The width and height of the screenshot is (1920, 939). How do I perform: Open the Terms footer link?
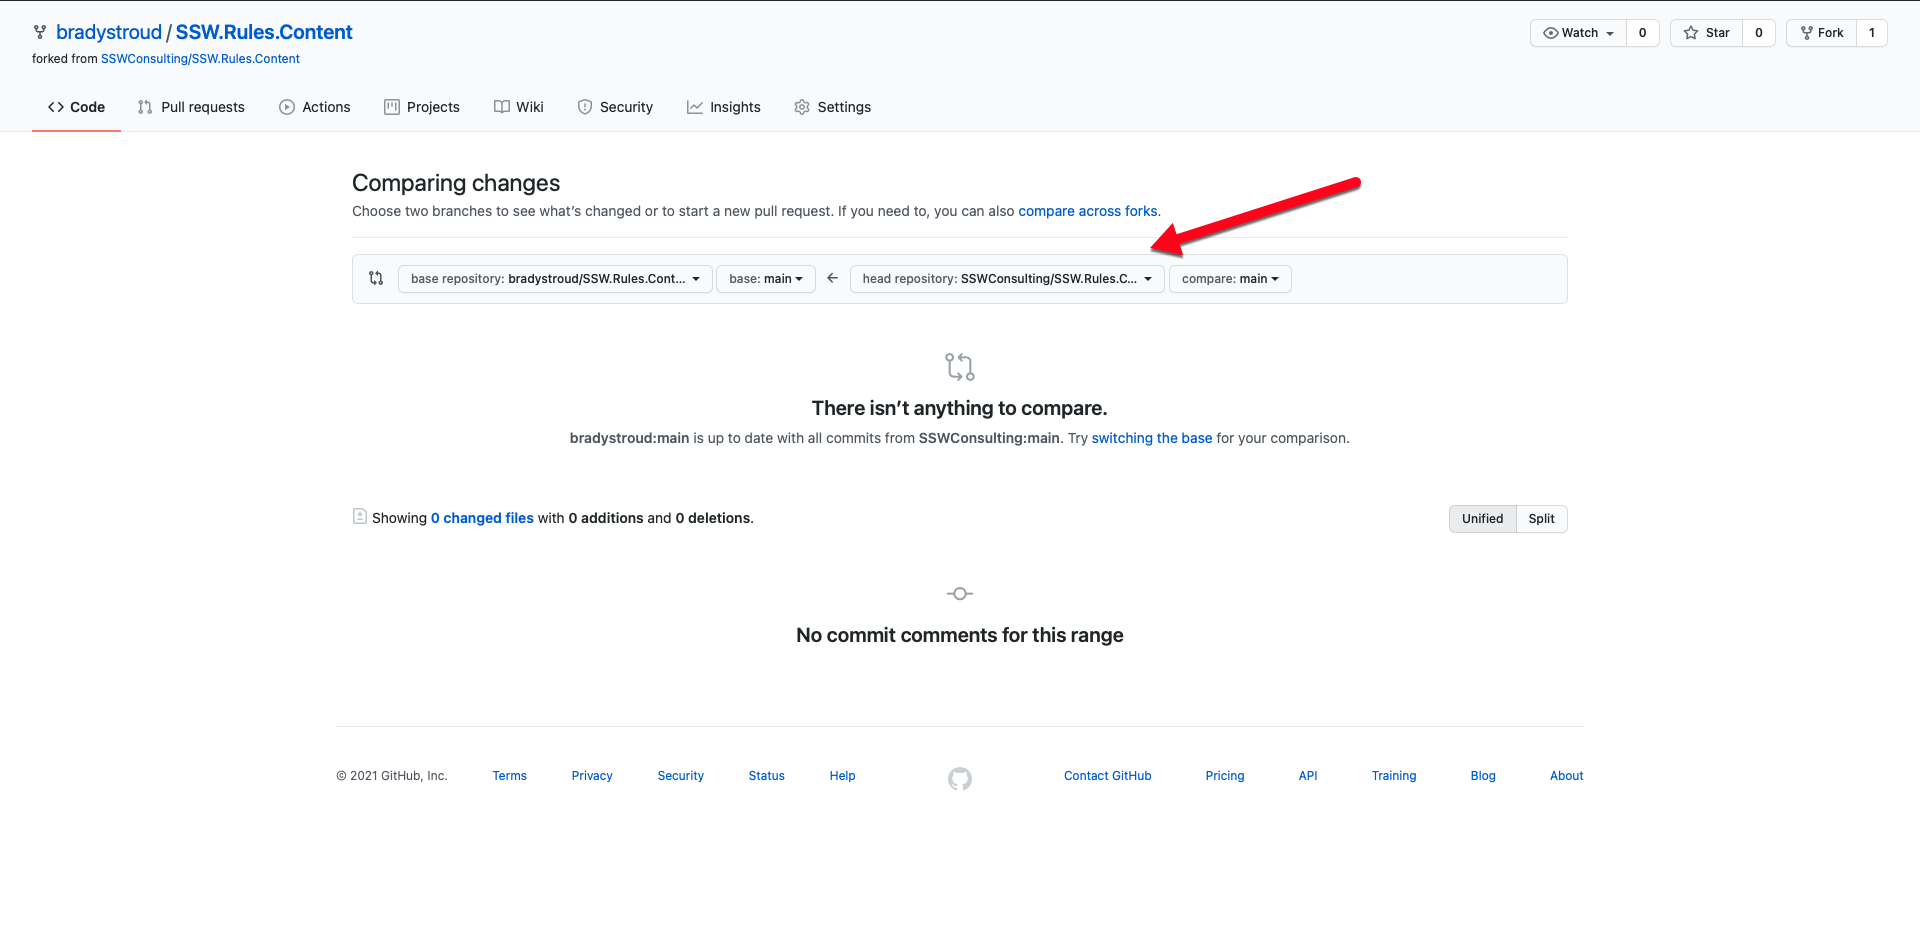tap(509, 776)
